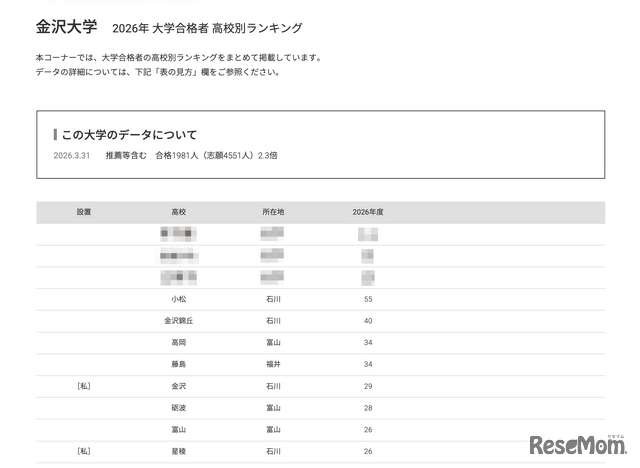
Task: Click the date 2026.3.31
Action: (71, 155)
